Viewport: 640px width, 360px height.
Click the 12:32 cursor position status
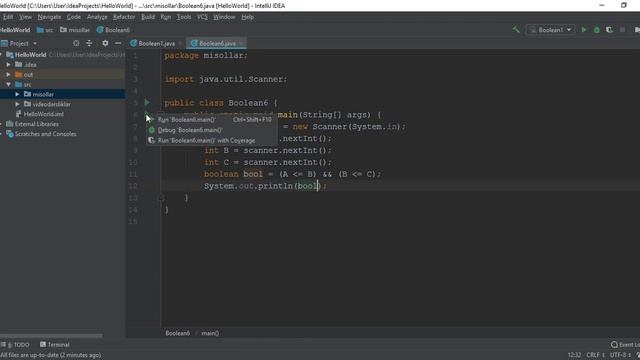tap(574, 355)
